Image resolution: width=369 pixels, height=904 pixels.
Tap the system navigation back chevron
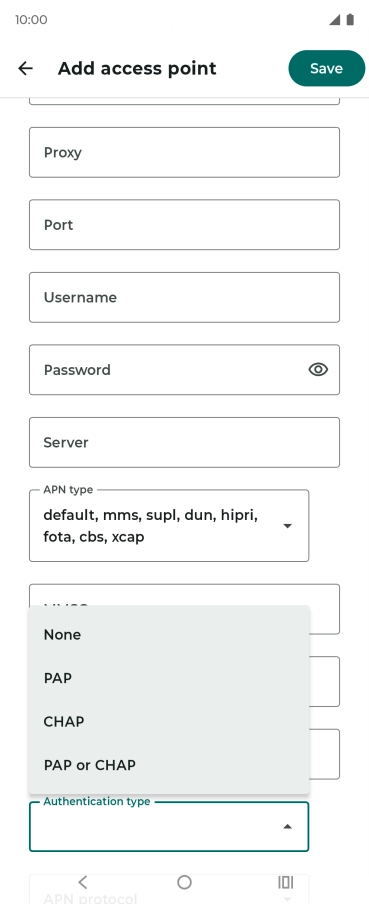(x=82, y=882)
